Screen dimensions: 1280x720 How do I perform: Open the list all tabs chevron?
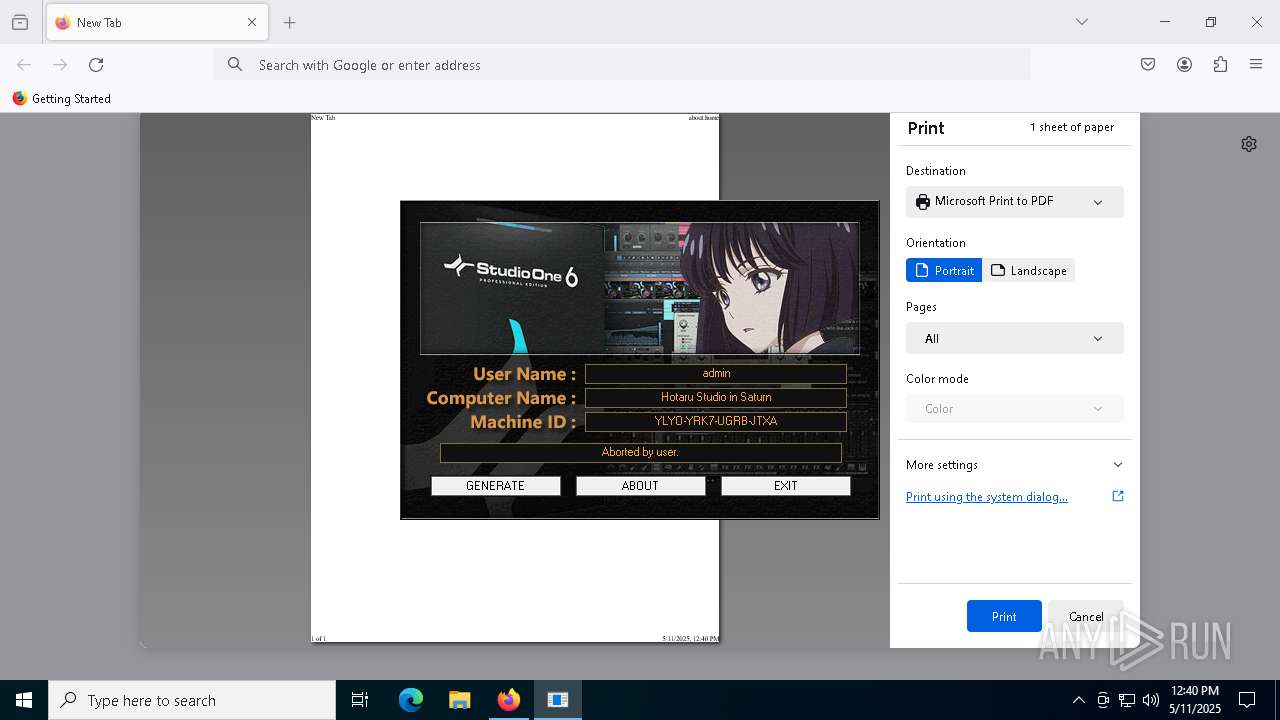click(1082, 22)
